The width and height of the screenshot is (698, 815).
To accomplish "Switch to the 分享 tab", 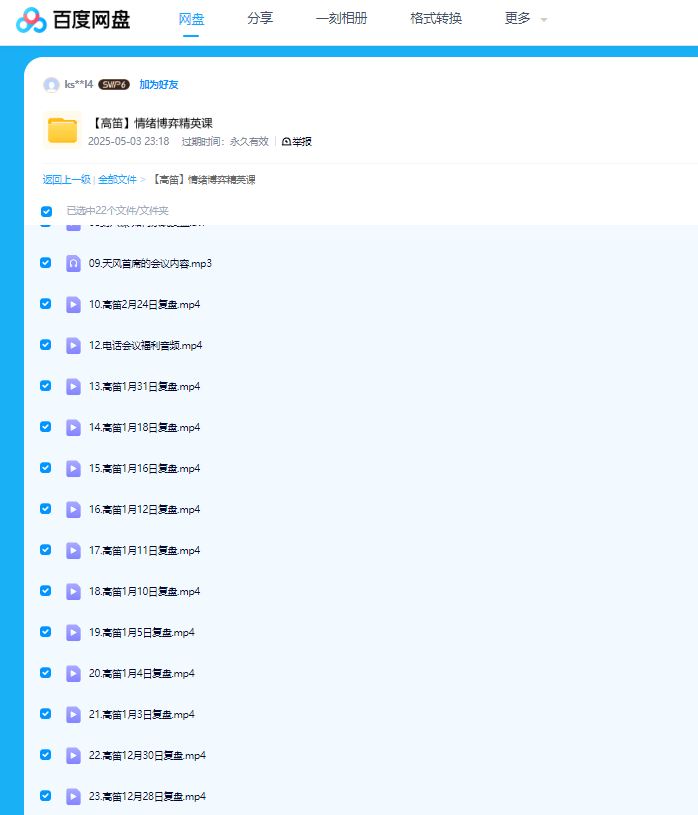I will click(260, 18).
